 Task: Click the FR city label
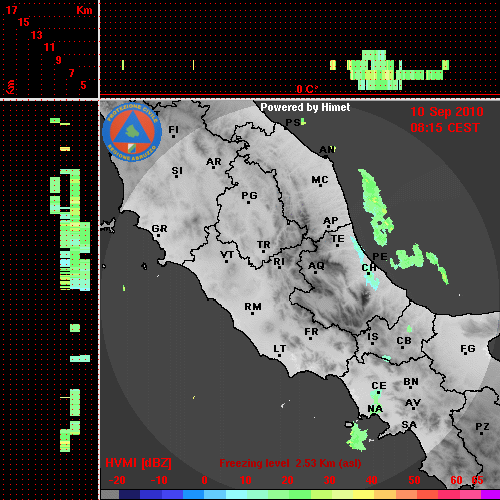tap(311, 332)
